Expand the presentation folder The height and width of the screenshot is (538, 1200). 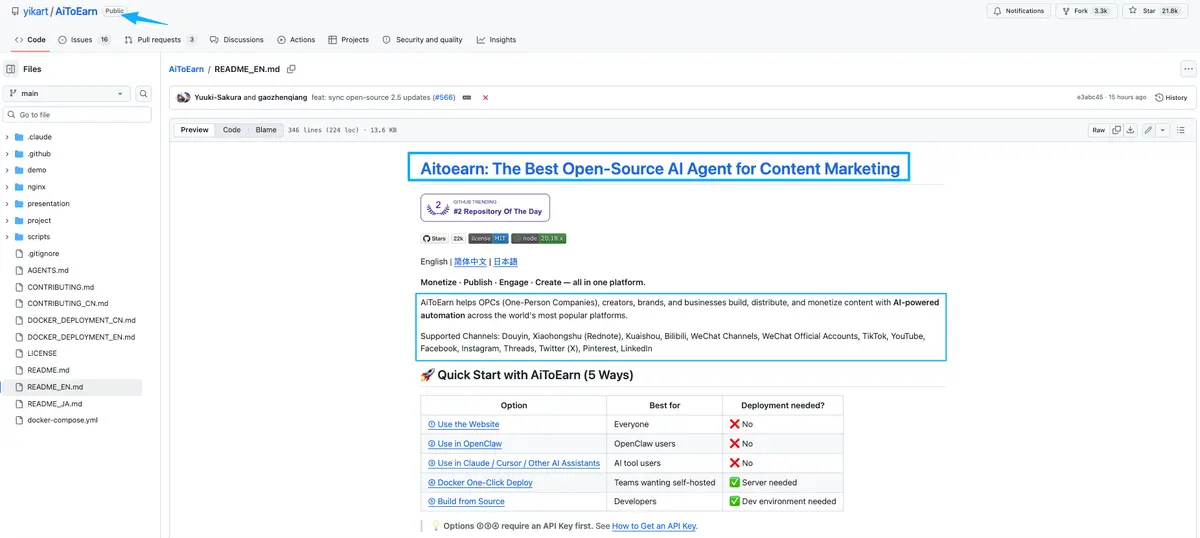pyautogui.click(x=7, y=204)
